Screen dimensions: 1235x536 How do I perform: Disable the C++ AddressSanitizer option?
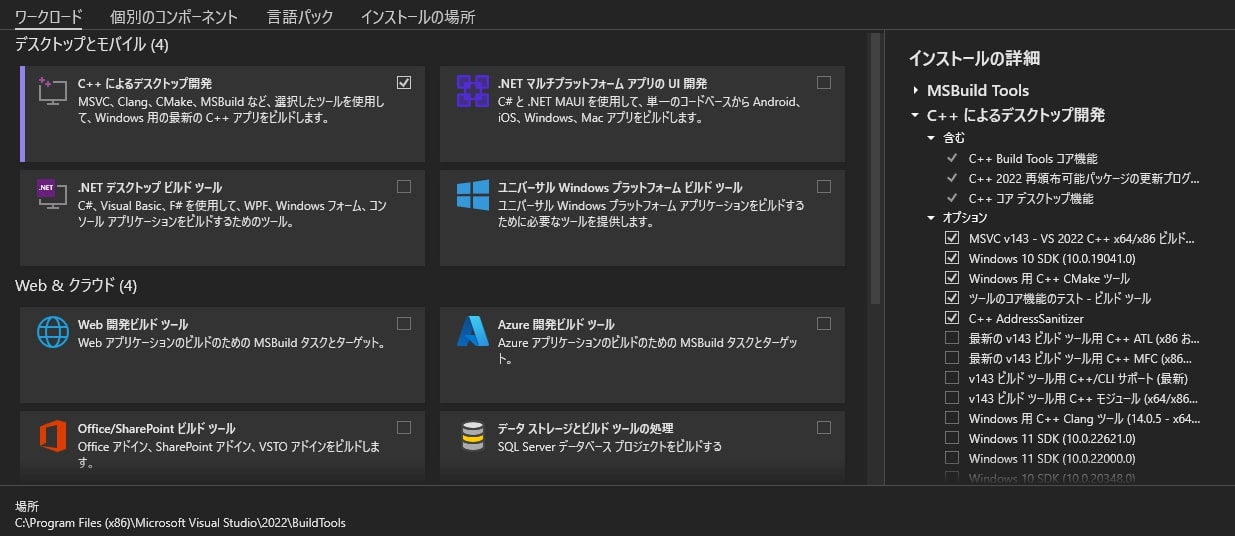951,318
